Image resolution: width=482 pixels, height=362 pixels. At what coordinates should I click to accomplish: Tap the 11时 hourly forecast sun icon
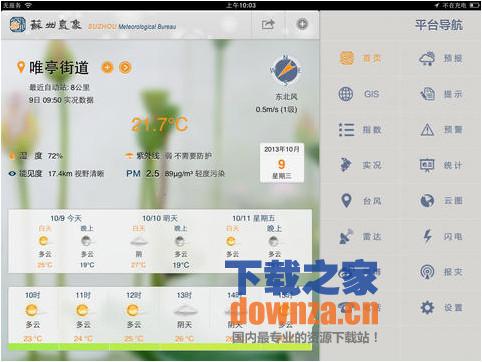[83, 311]
